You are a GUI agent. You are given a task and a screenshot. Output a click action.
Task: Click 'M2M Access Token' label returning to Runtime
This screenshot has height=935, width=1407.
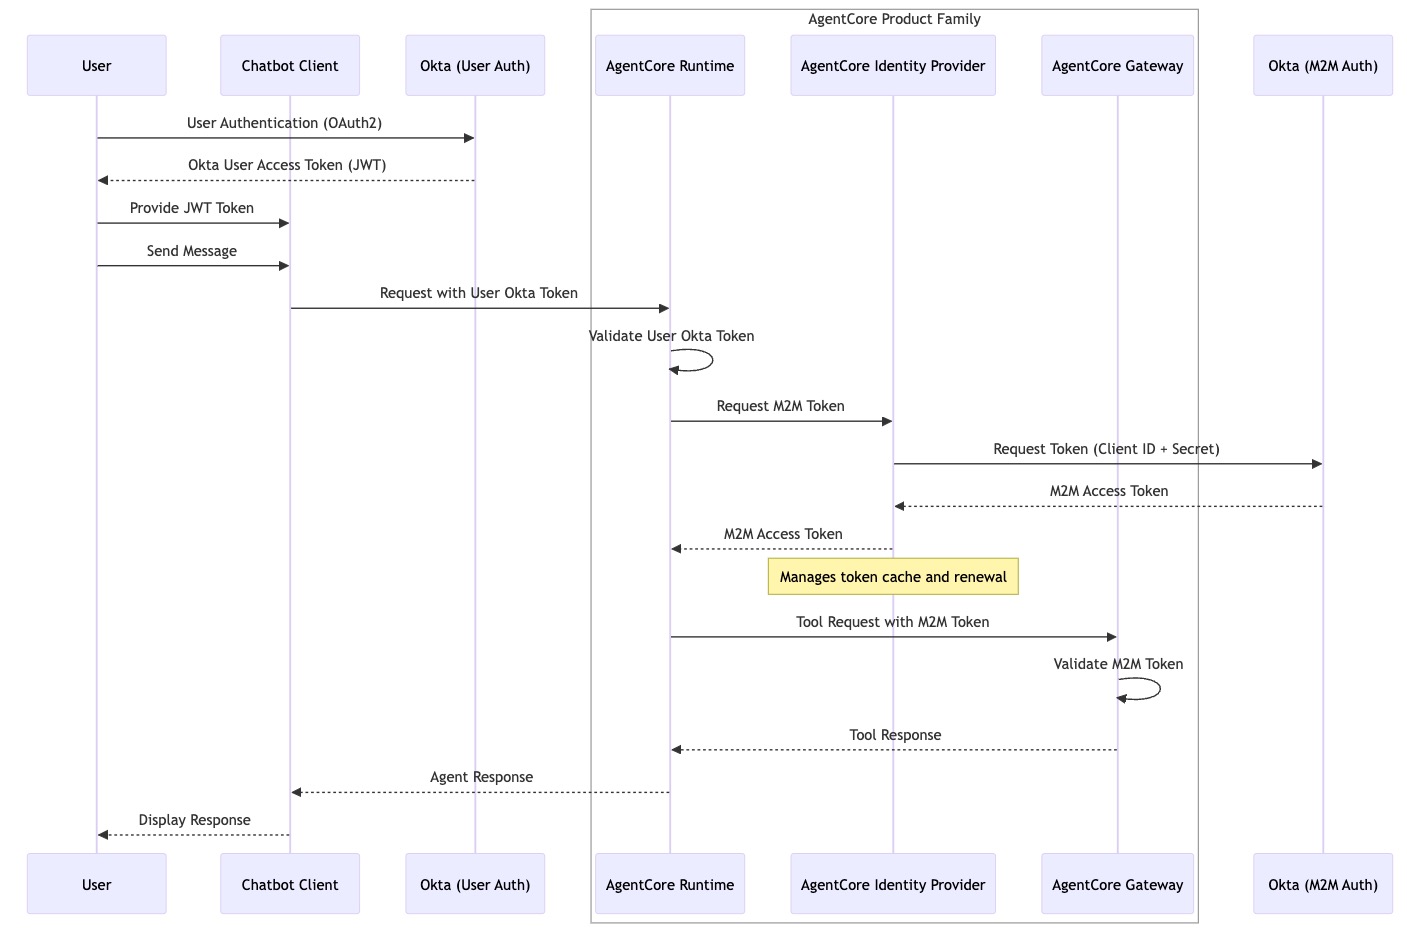[x=783, y=534]
